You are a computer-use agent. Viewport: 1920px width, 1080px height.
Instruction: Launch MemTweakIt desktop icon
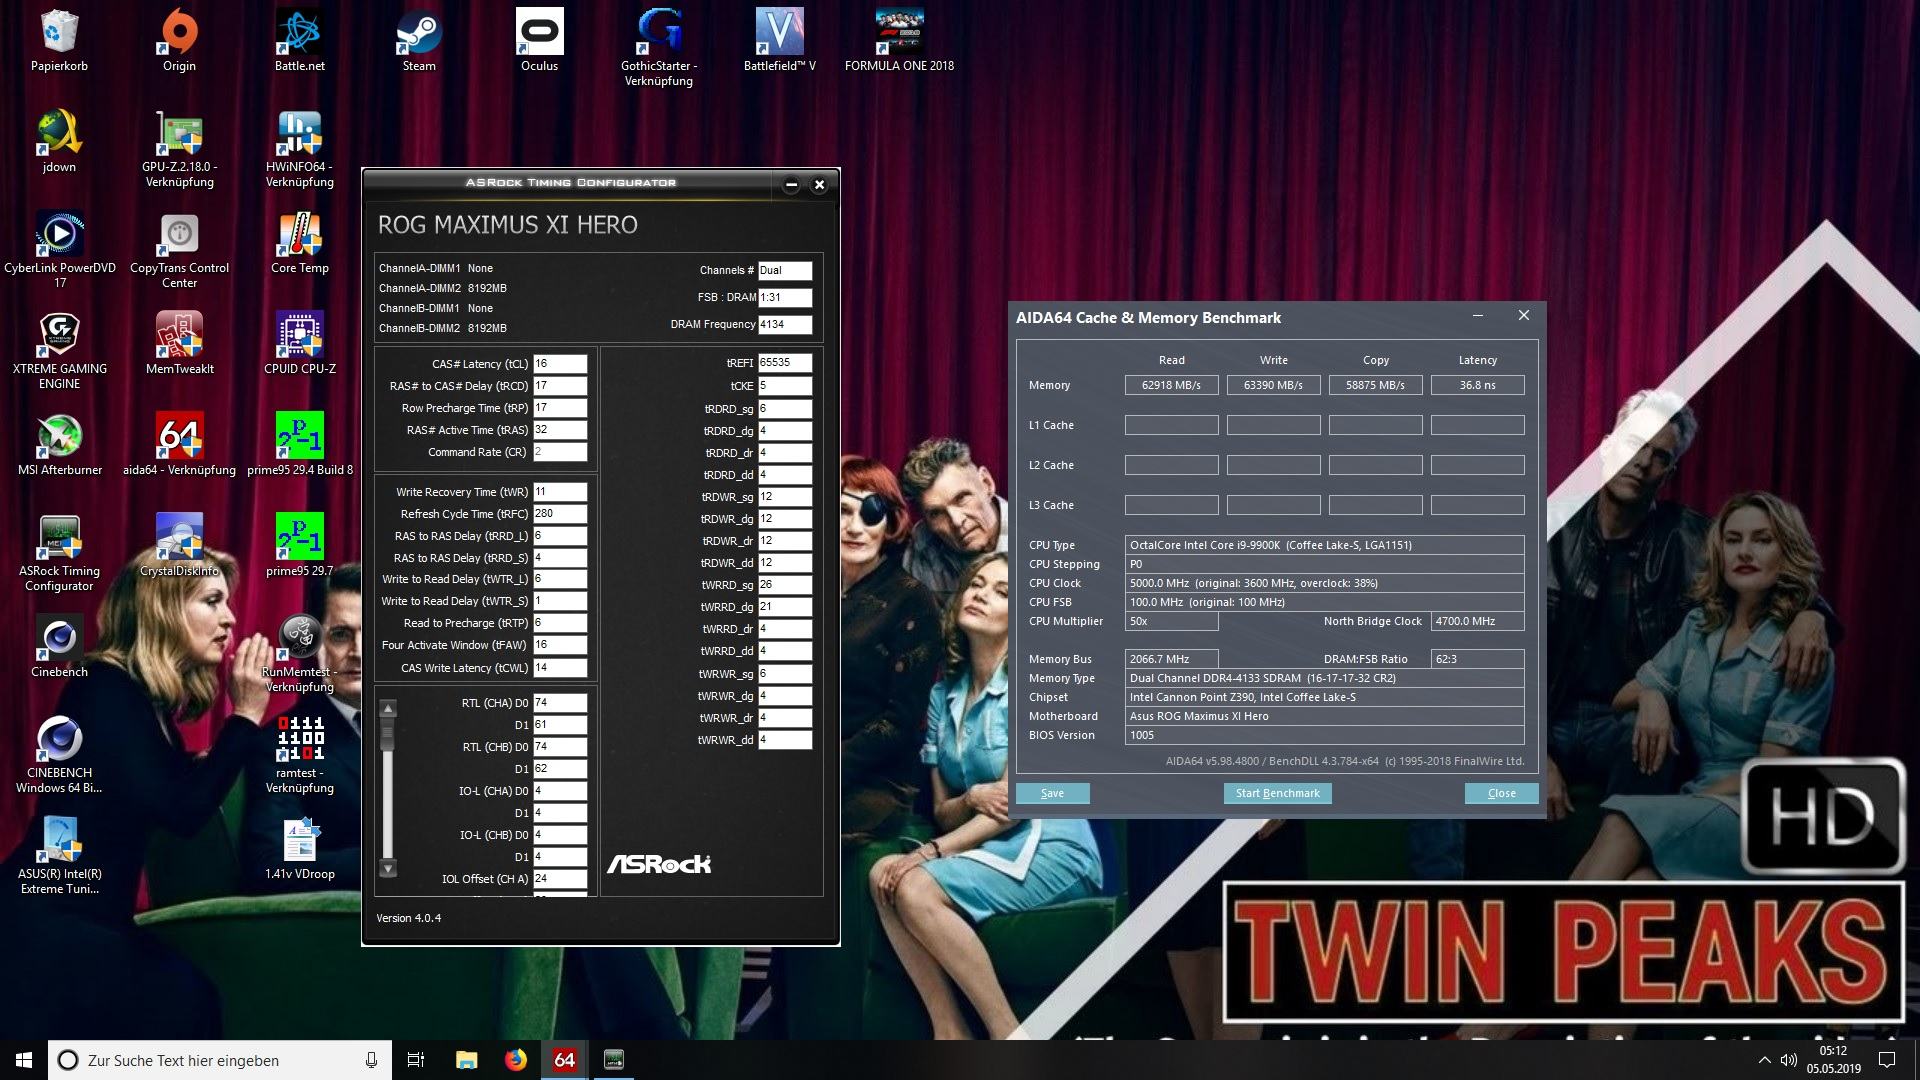coord(179,344)
